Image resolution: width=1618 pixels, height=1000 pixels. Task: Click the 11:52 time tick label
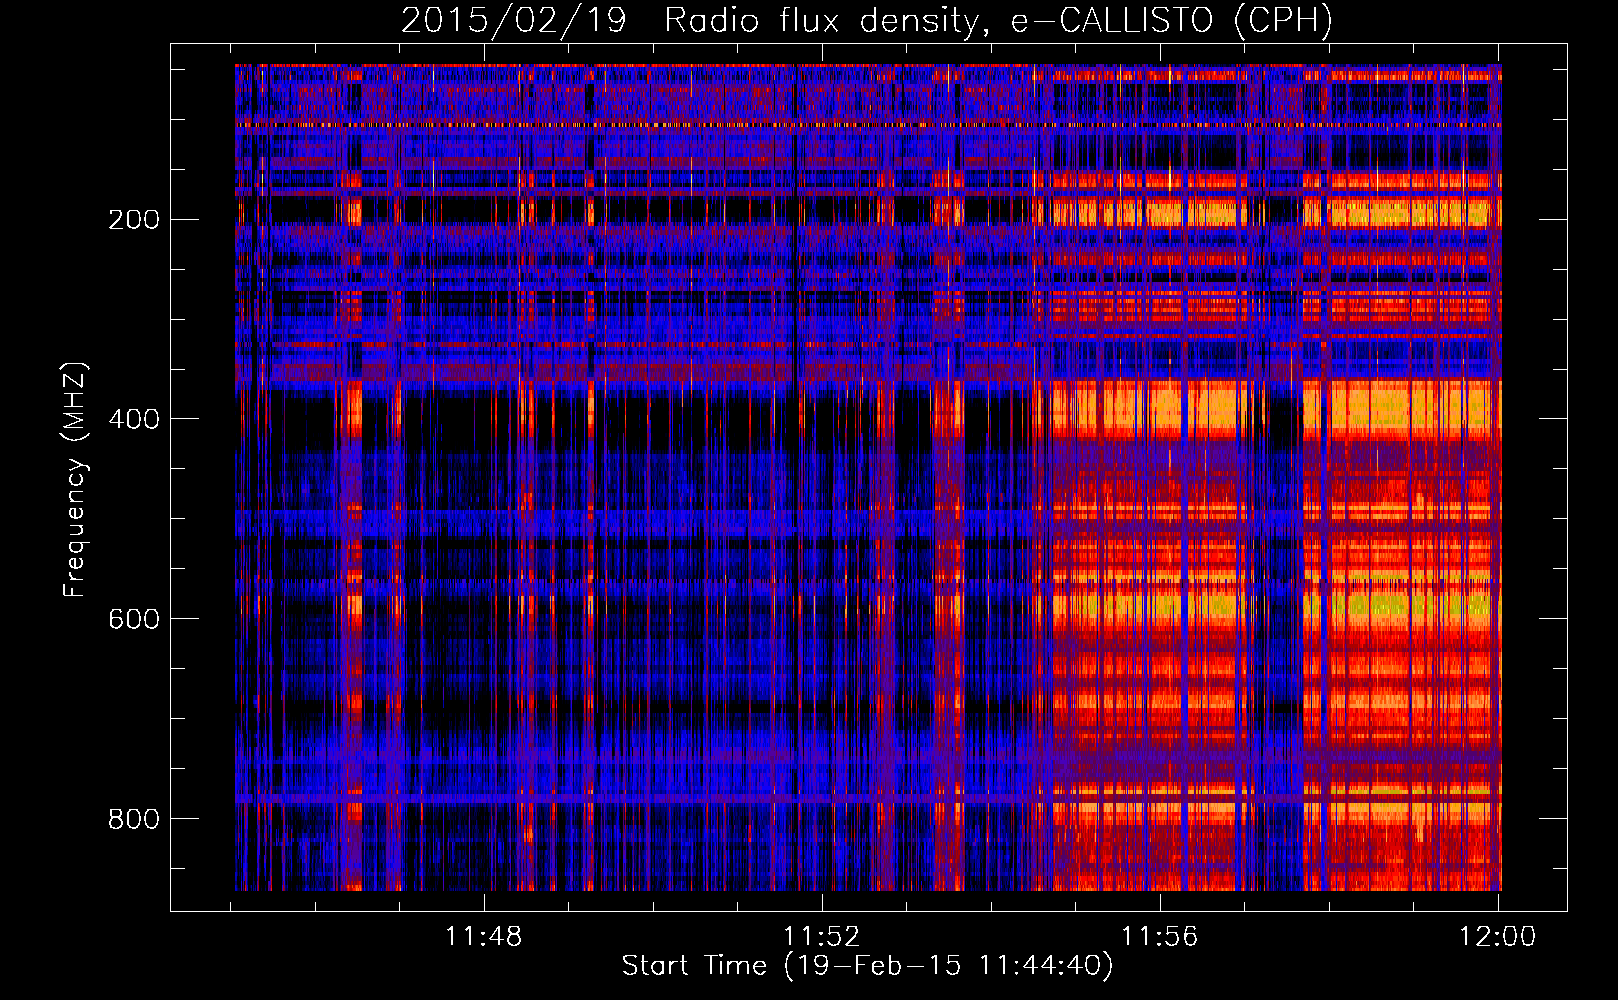coord(821,937)
